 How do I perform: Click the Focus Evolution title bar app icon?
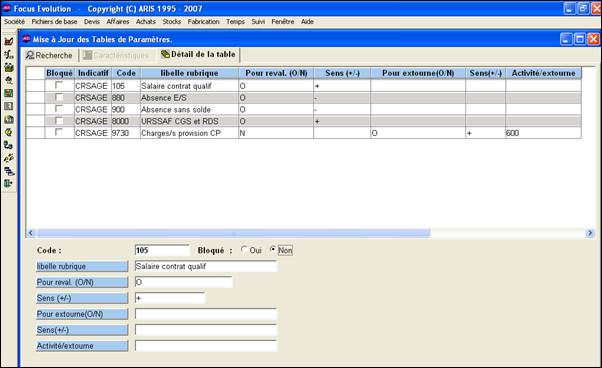[7, 8]
